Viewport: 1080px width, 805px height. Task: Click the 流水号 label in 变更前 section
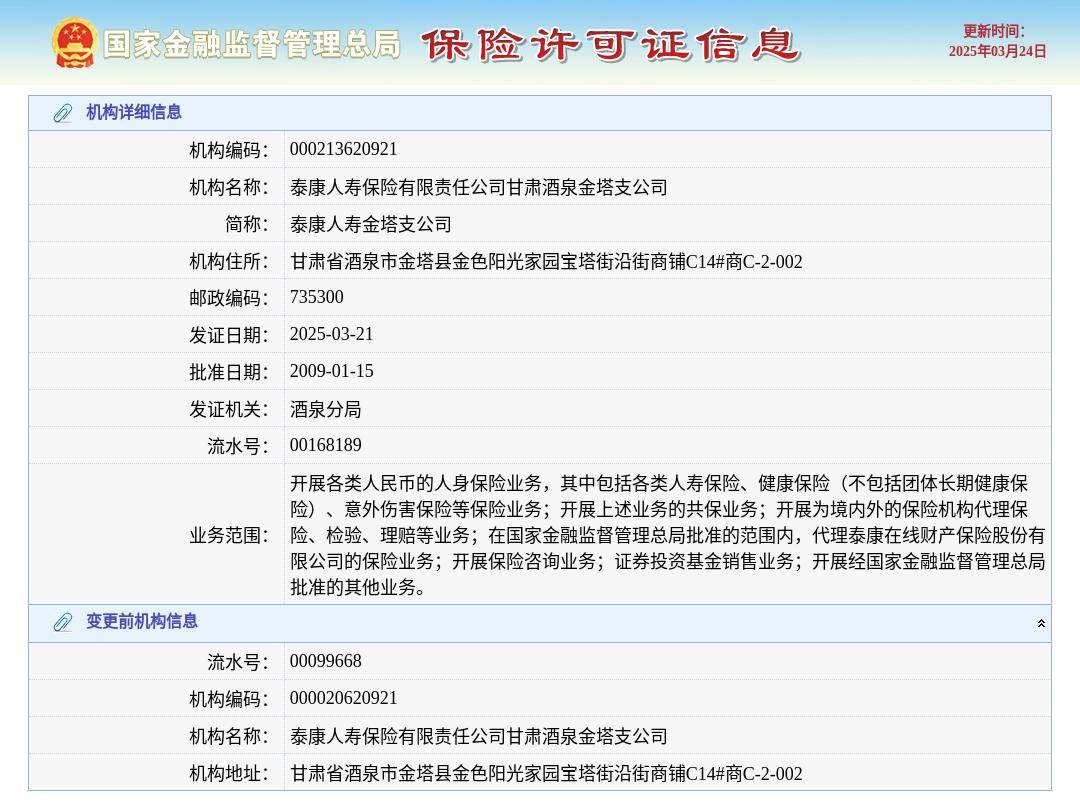coord(238,662)
